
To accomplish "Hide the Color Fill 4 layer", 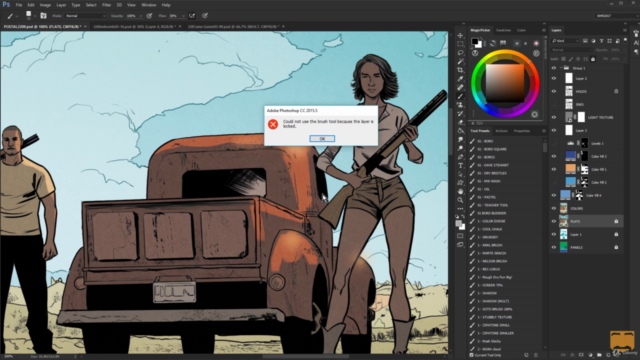I will click(554, 196).
